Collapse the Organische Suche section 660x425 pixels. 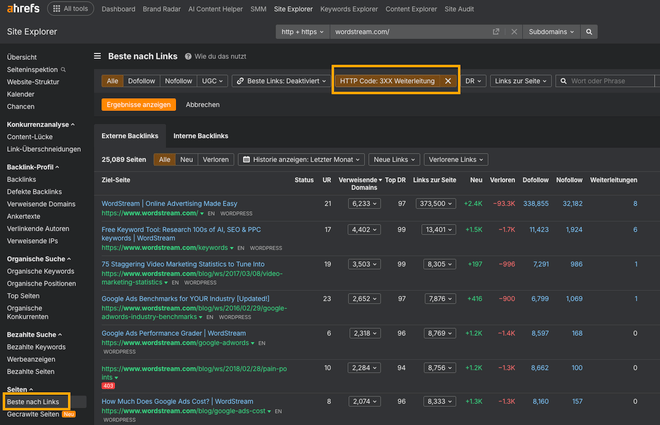[x=39, y=259]
